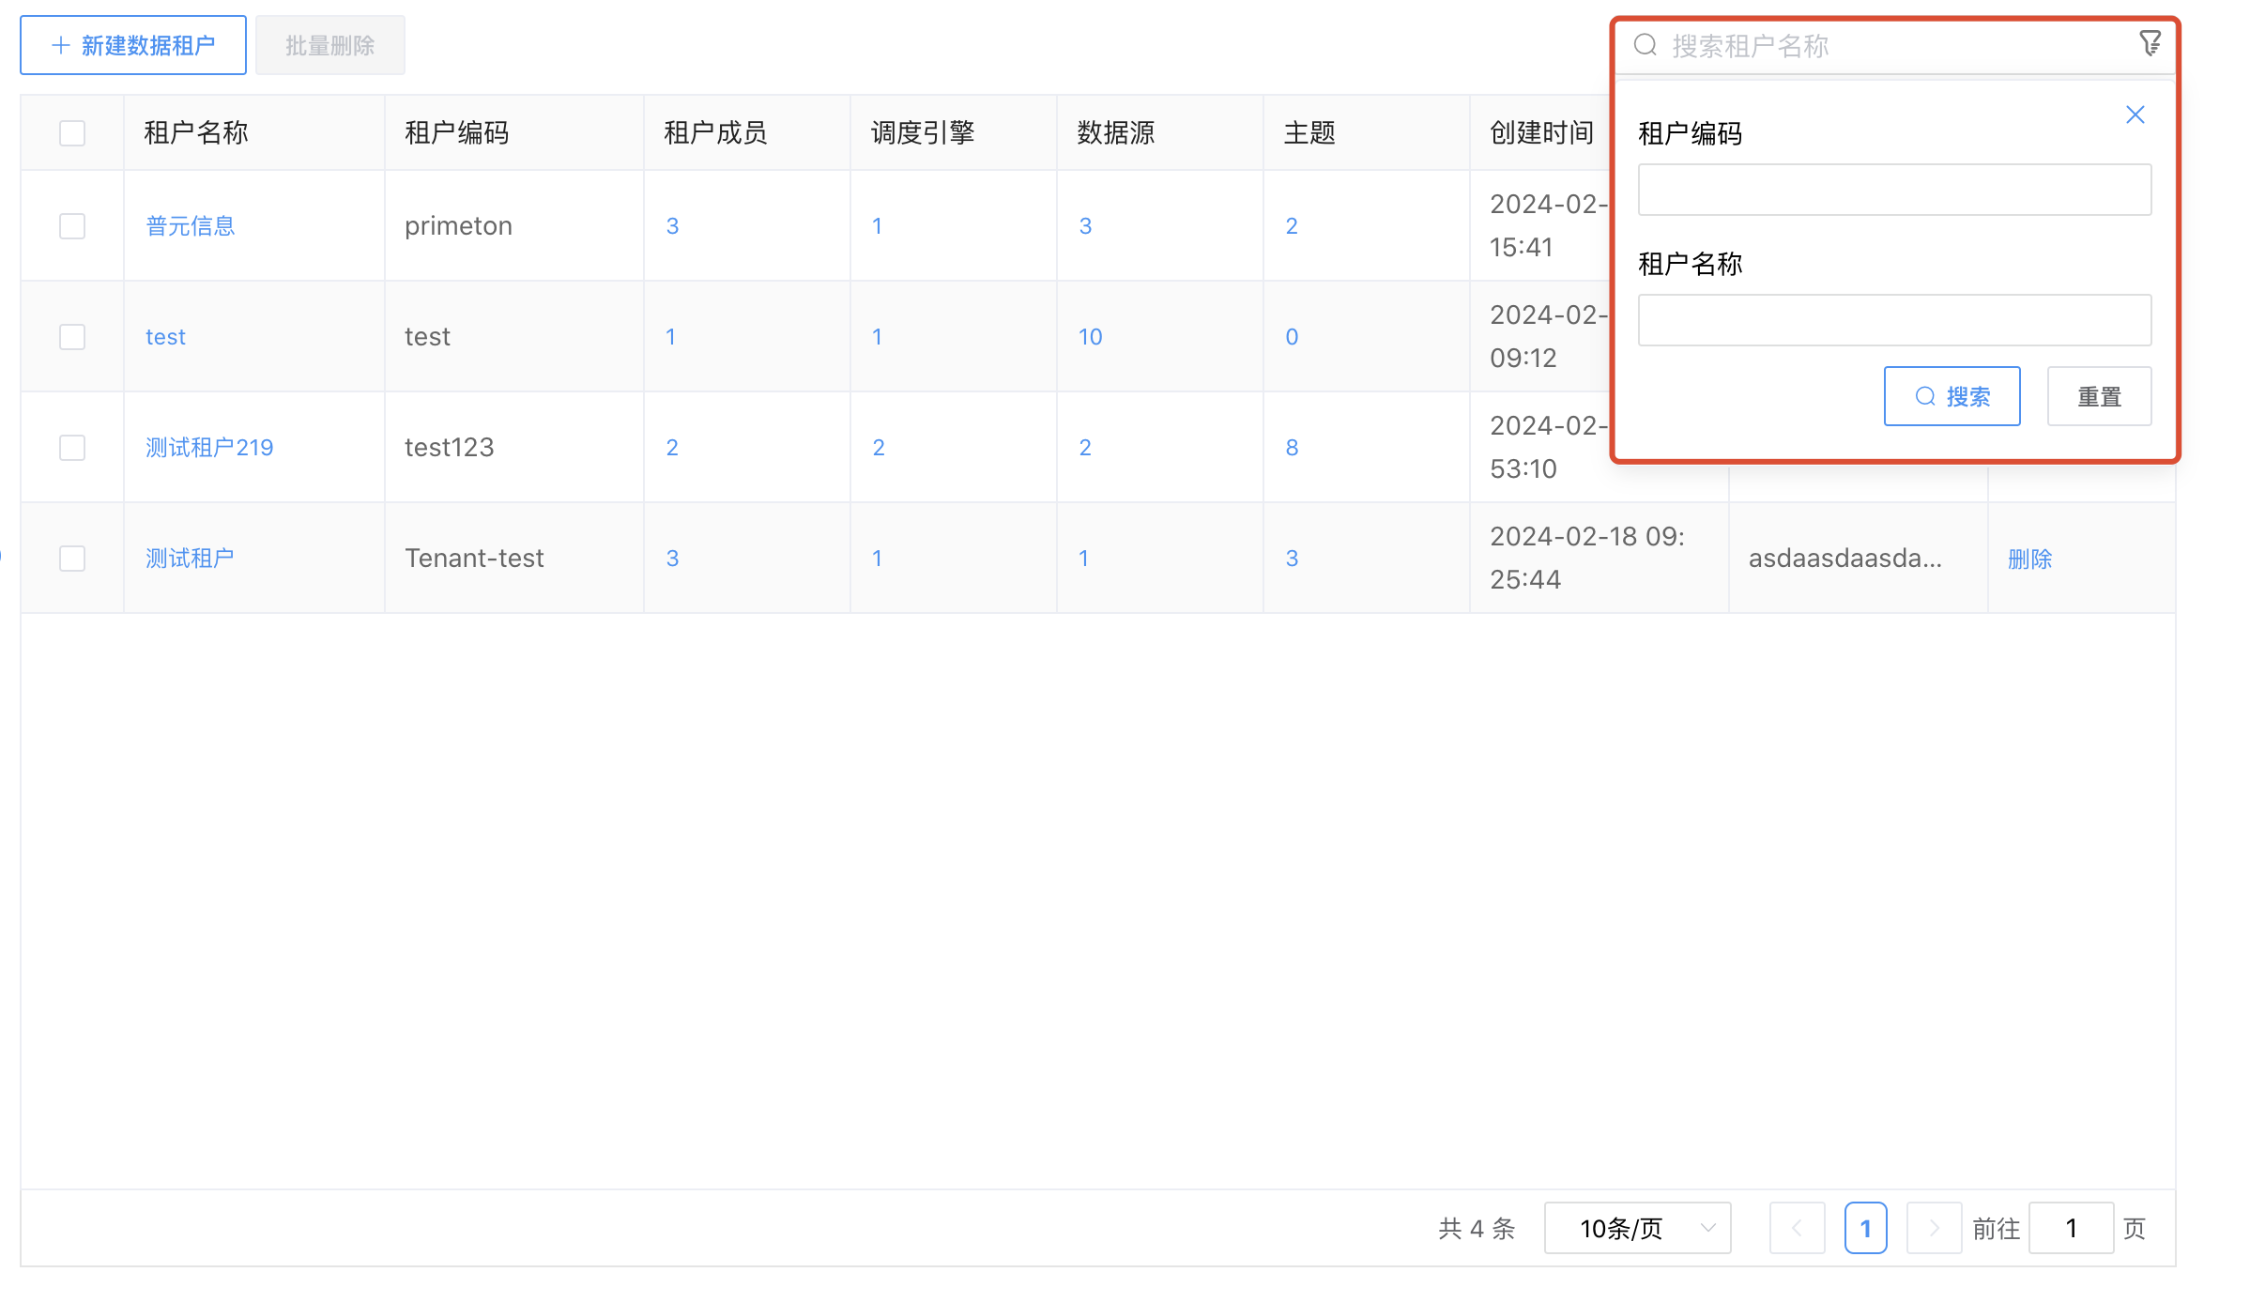Click the 前往 page number input box
Screen dimensions: 2244x1316
point(2070,1228)
